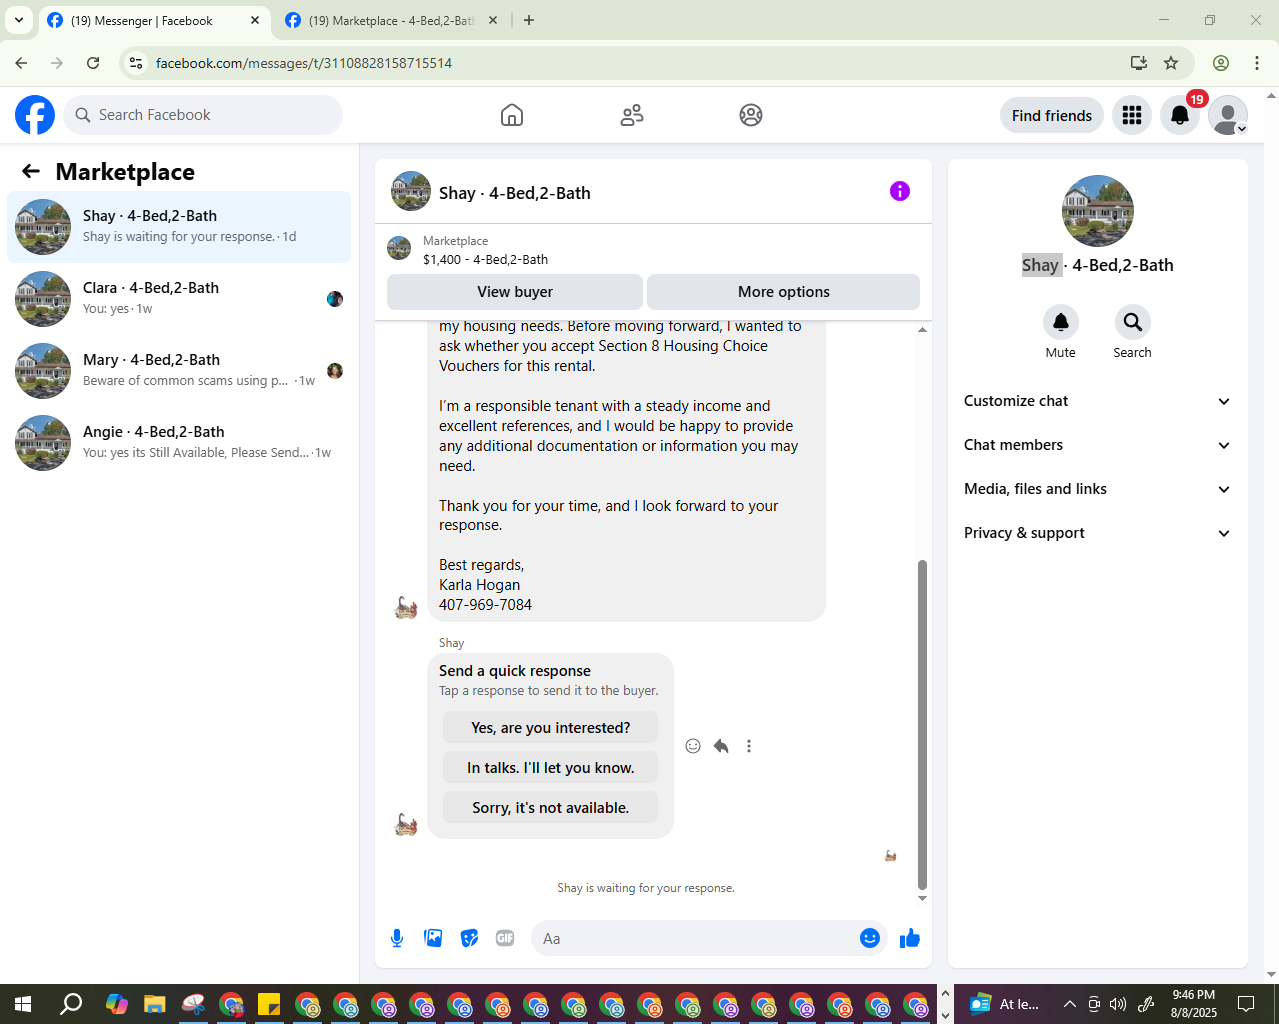Image resolution: width=1279 pixels, height=1024 pixels.
Task: Open the volume control in system tray
Action: click(x=1118, y=1004)
